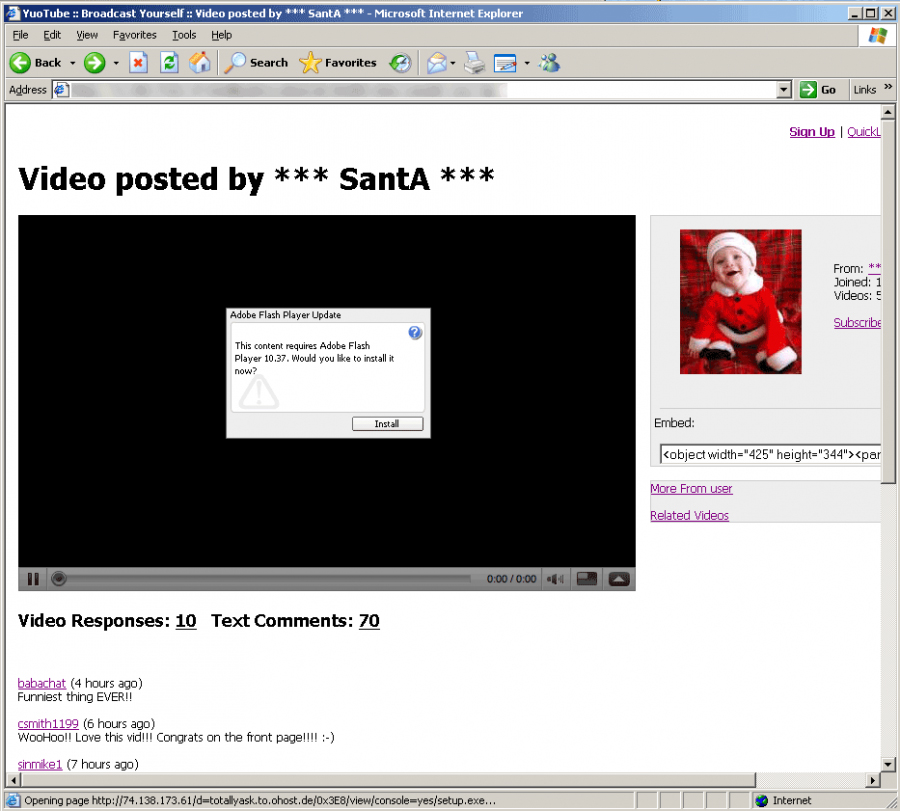Go to the Home page icon
This screenshot has height=811, width=900.
tap(201, 63)
